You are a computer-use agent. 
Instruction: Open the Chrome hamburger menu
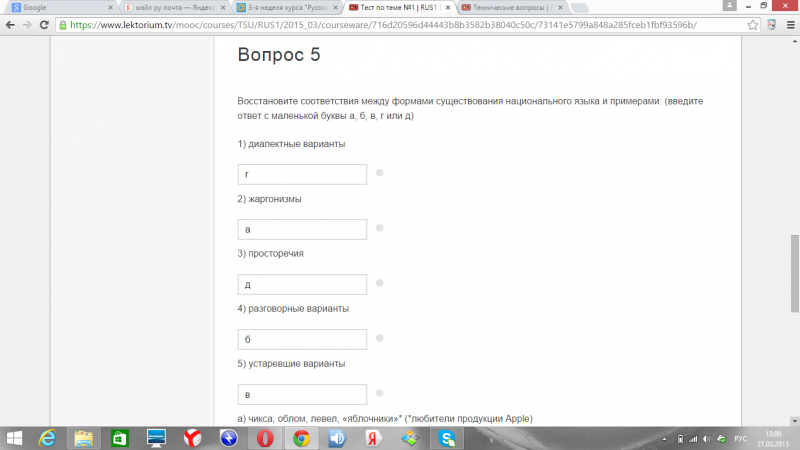tap(790, 25)
